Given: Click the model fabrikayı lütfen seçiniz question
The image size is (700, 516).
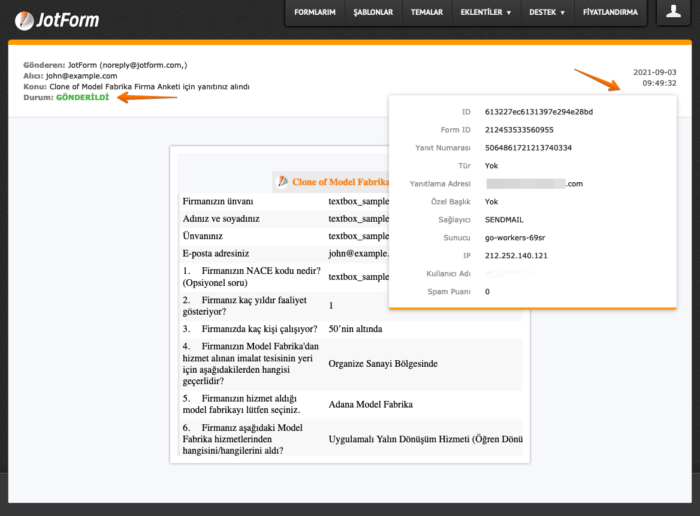Looking at the screenshot, I should pos(242,404).
